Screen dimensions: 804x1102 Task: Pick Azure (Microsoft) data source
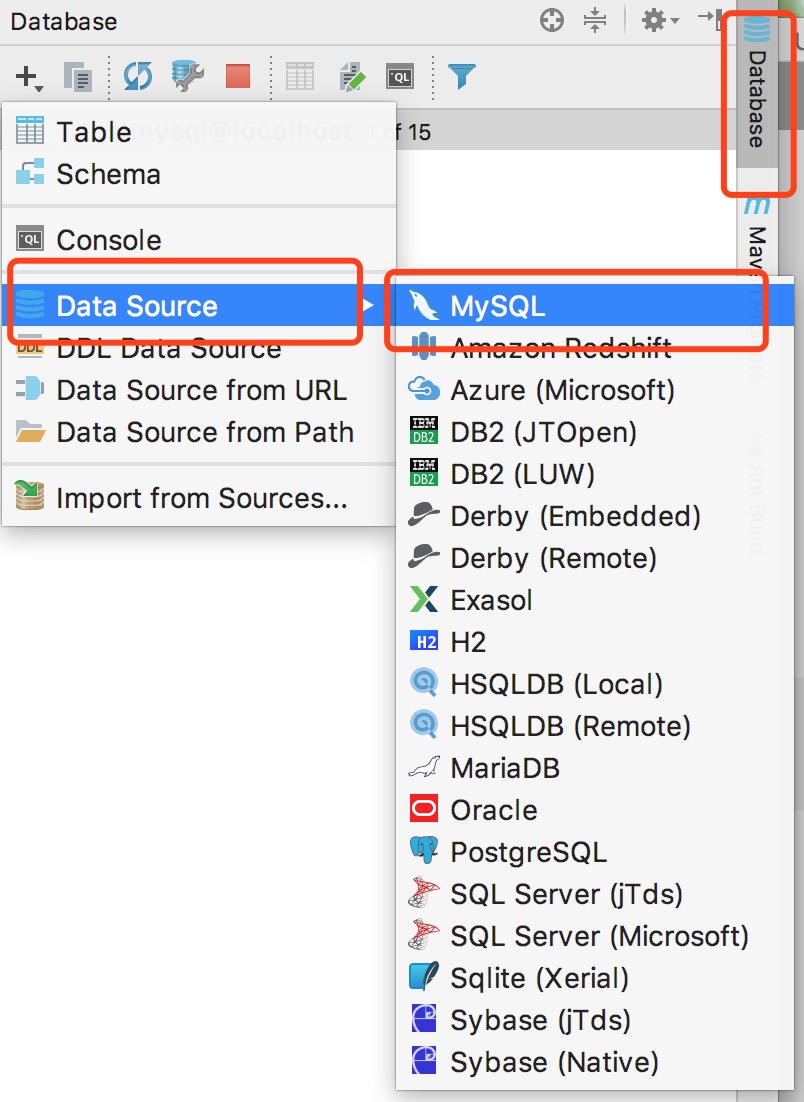pyautogui.click(x=595, y=390)
